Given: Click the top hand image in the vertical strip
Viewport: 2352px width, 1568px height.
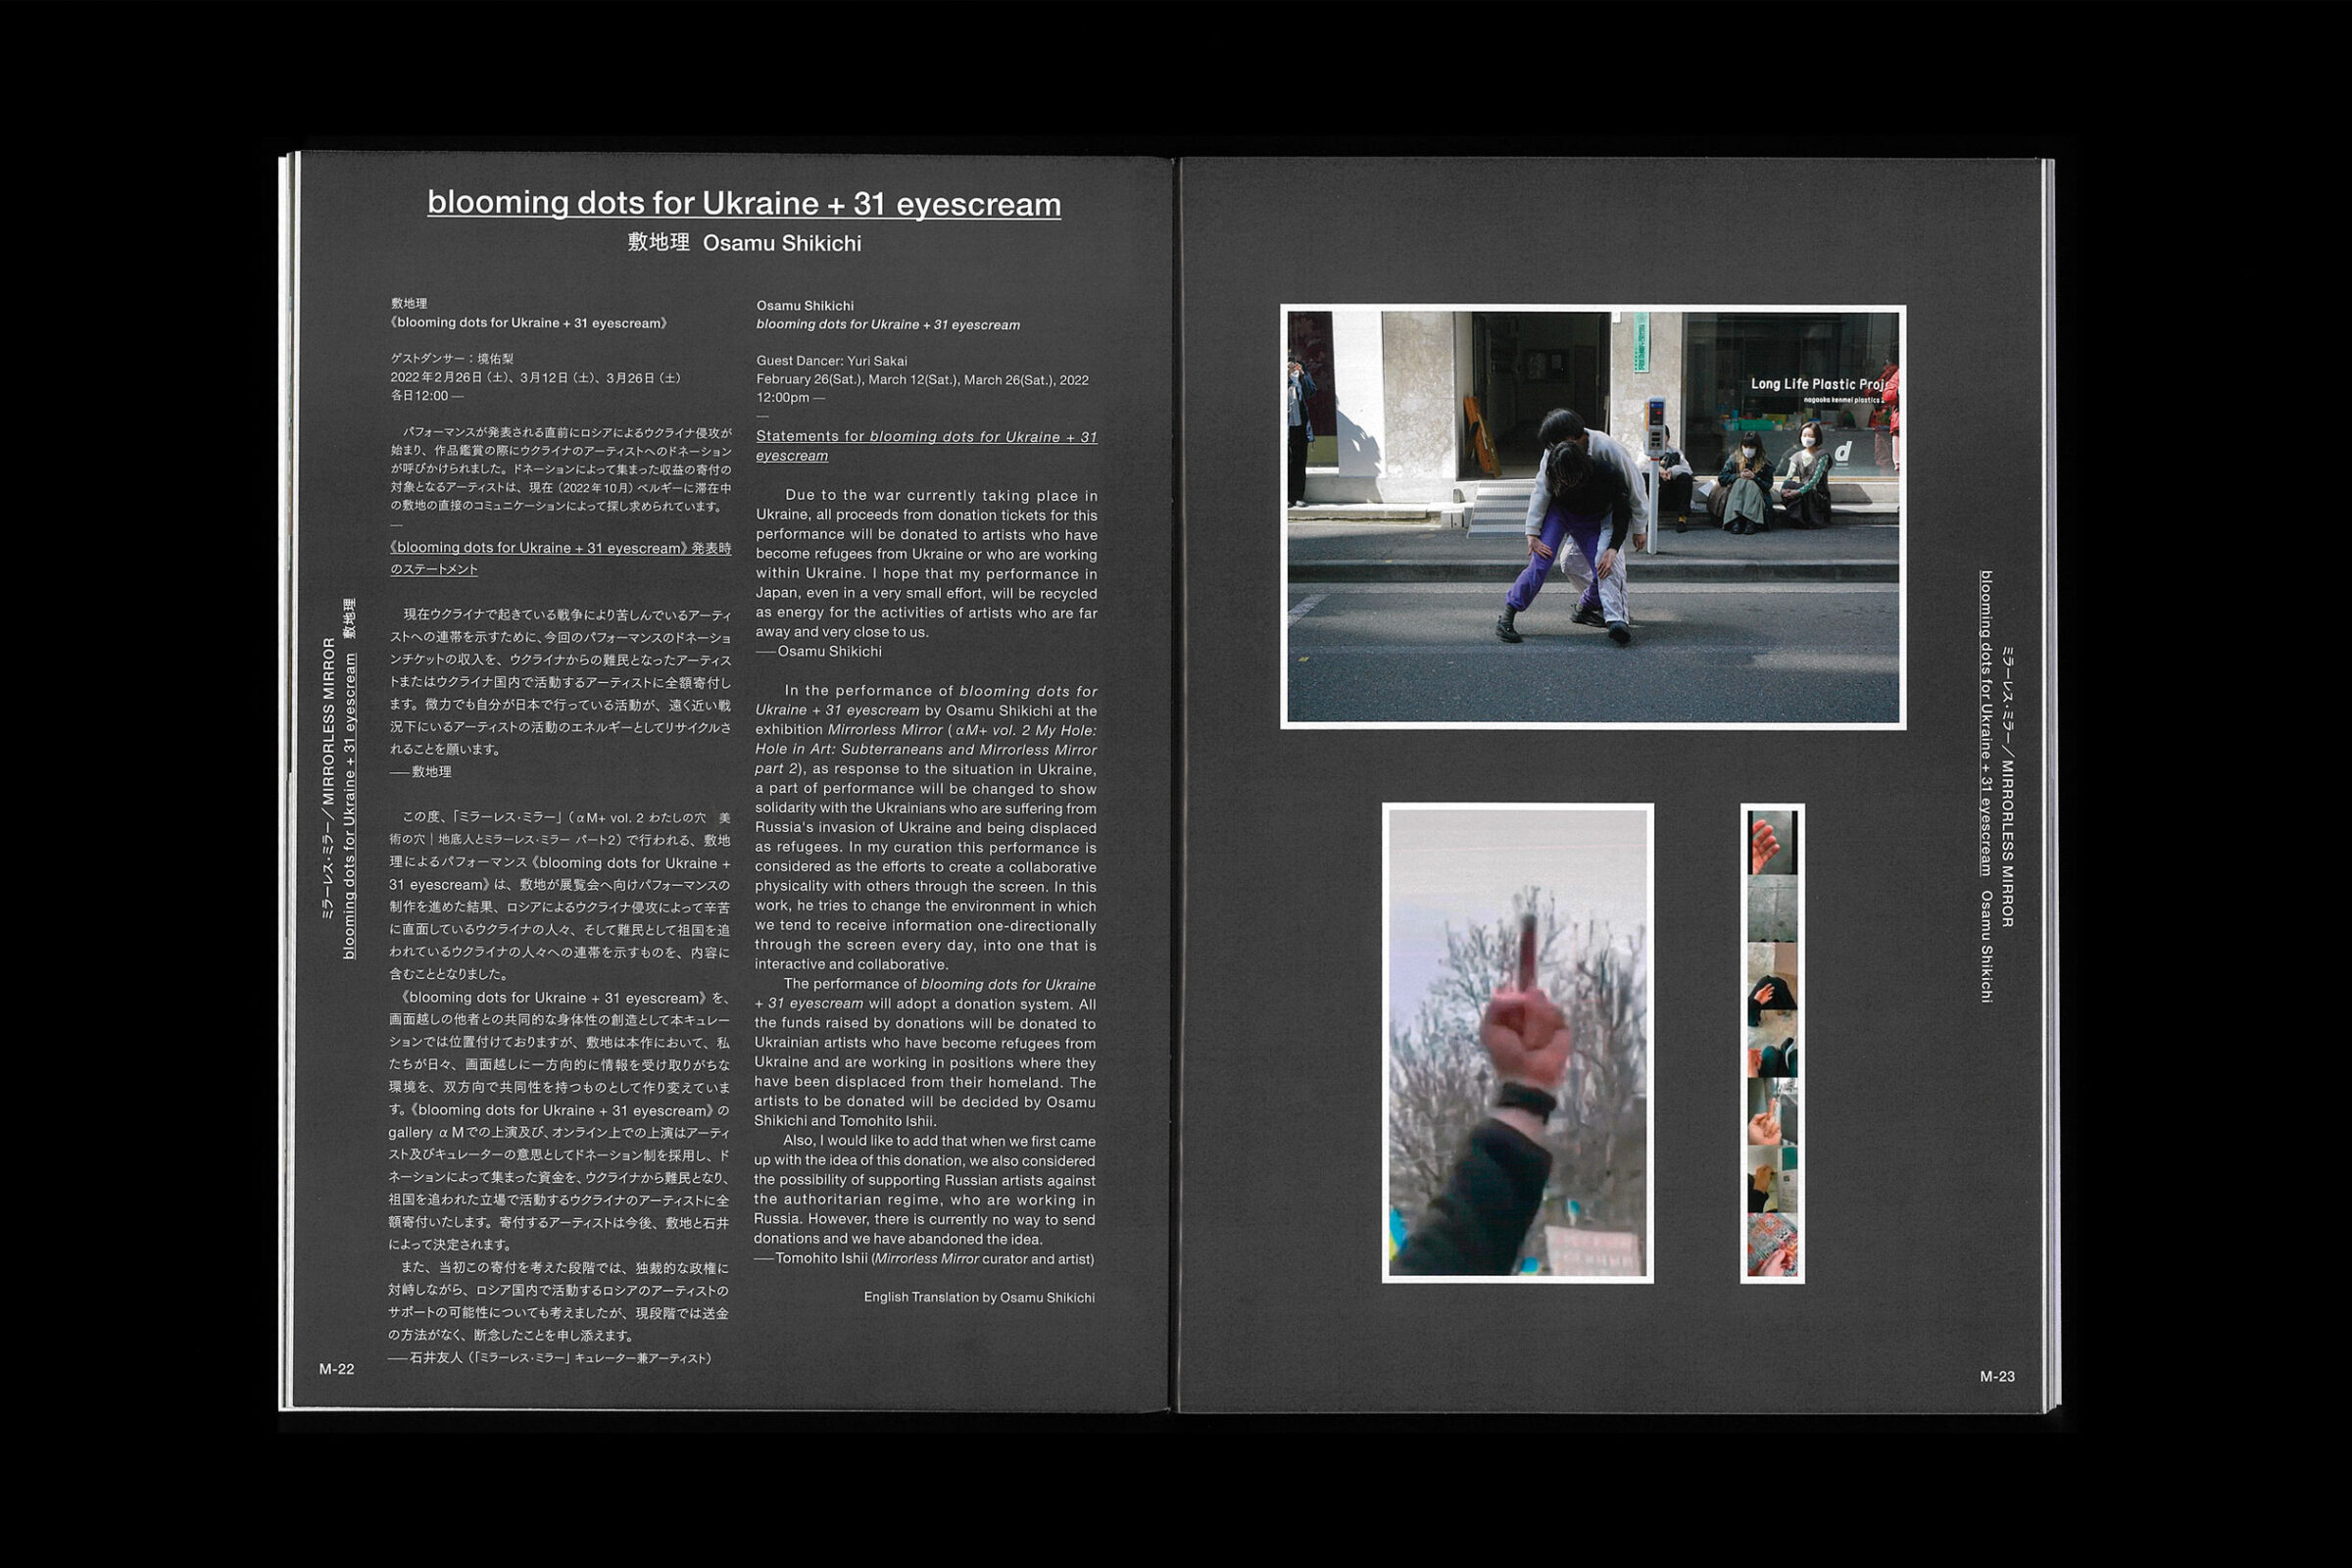Looking at the screenshot, I should (x=1770, y=843).
